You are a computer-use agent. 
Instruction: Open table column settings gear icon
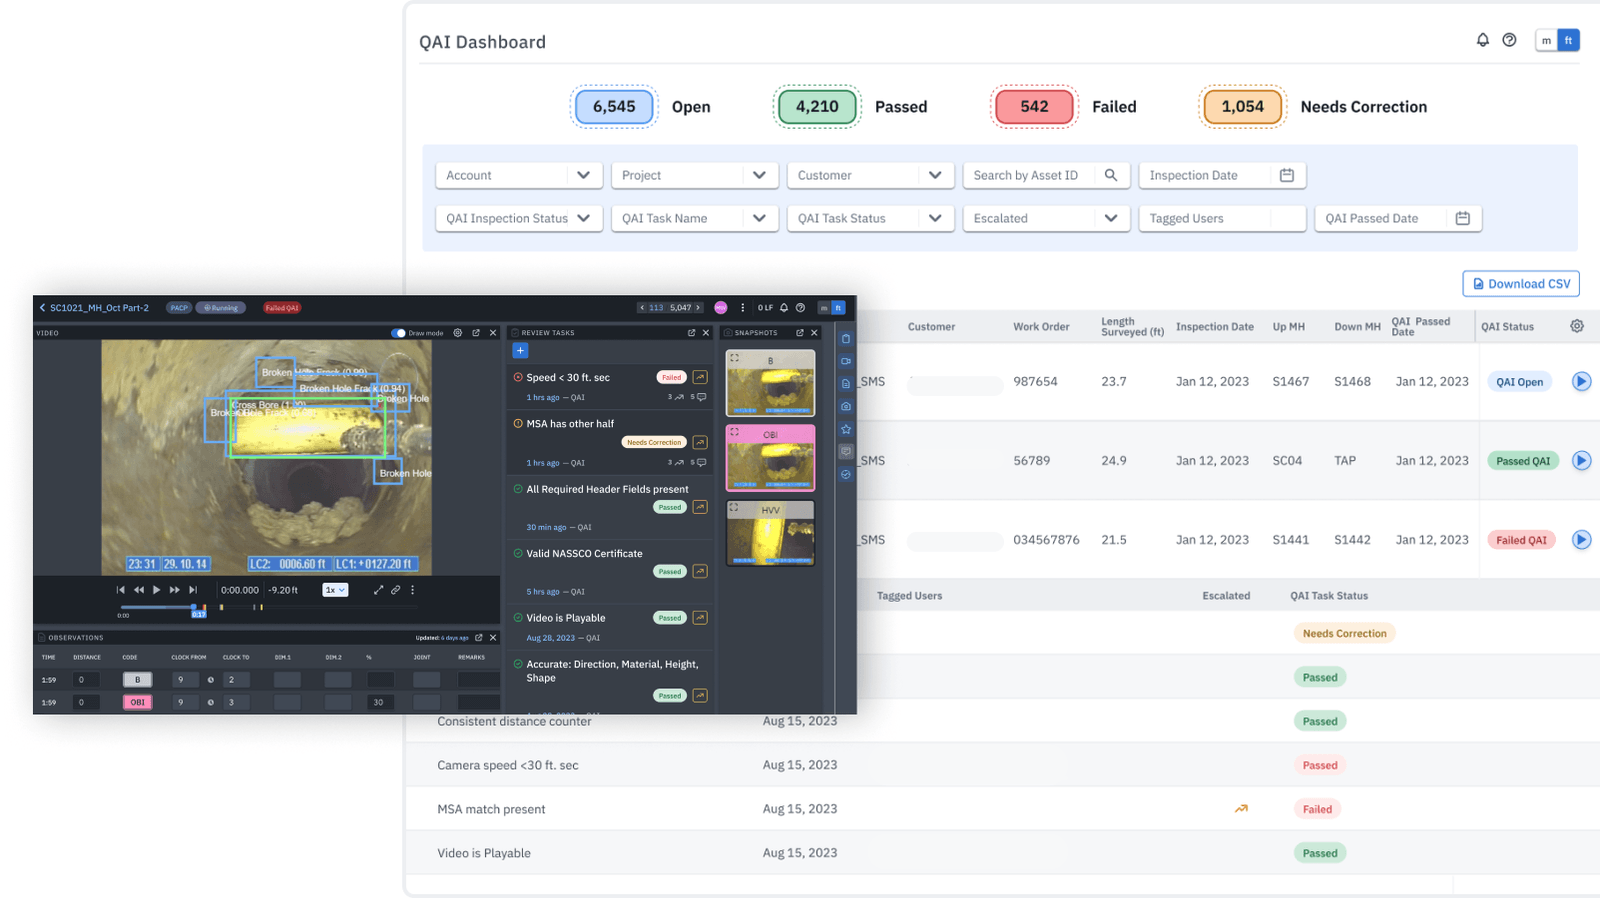[1577, 326]
